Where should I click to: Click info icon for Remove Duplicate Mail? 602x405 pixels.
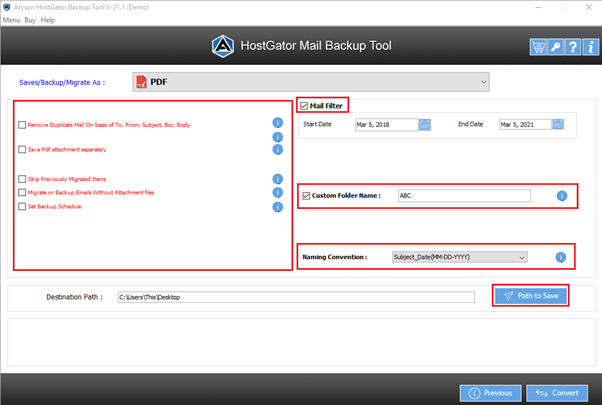tap(278, 123)
